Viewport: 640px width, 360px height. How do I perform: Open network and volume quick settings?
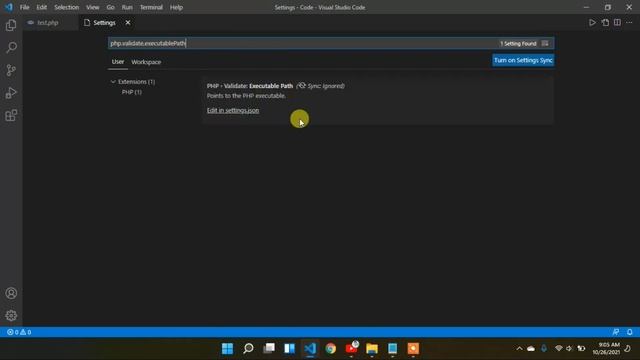[x=570, y=349]
